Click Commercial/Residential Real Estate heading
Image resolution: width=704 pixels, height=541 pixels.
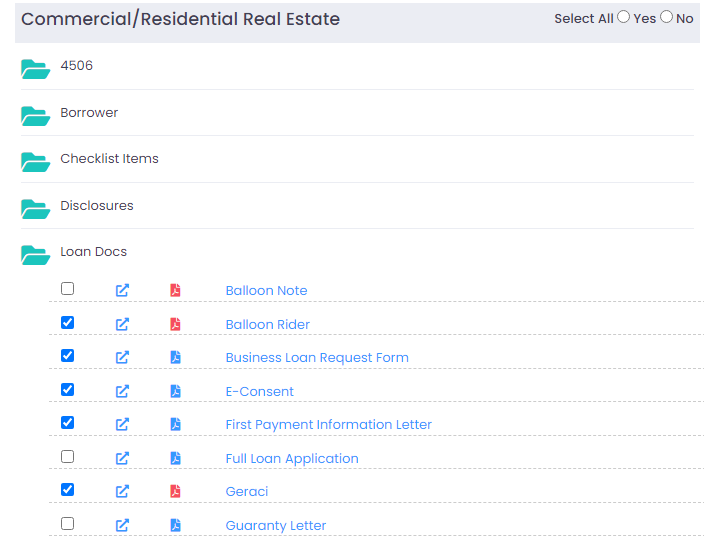point(180,19)
